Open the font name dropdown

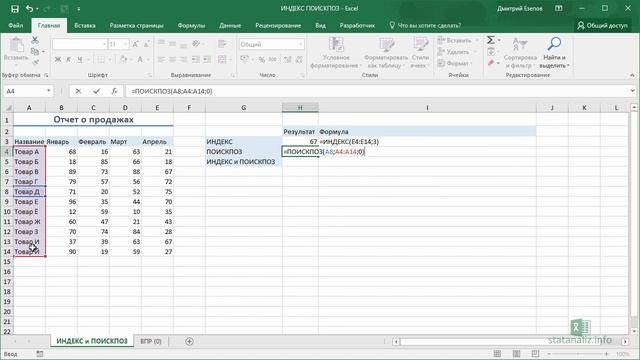click(x=104, y=44)
